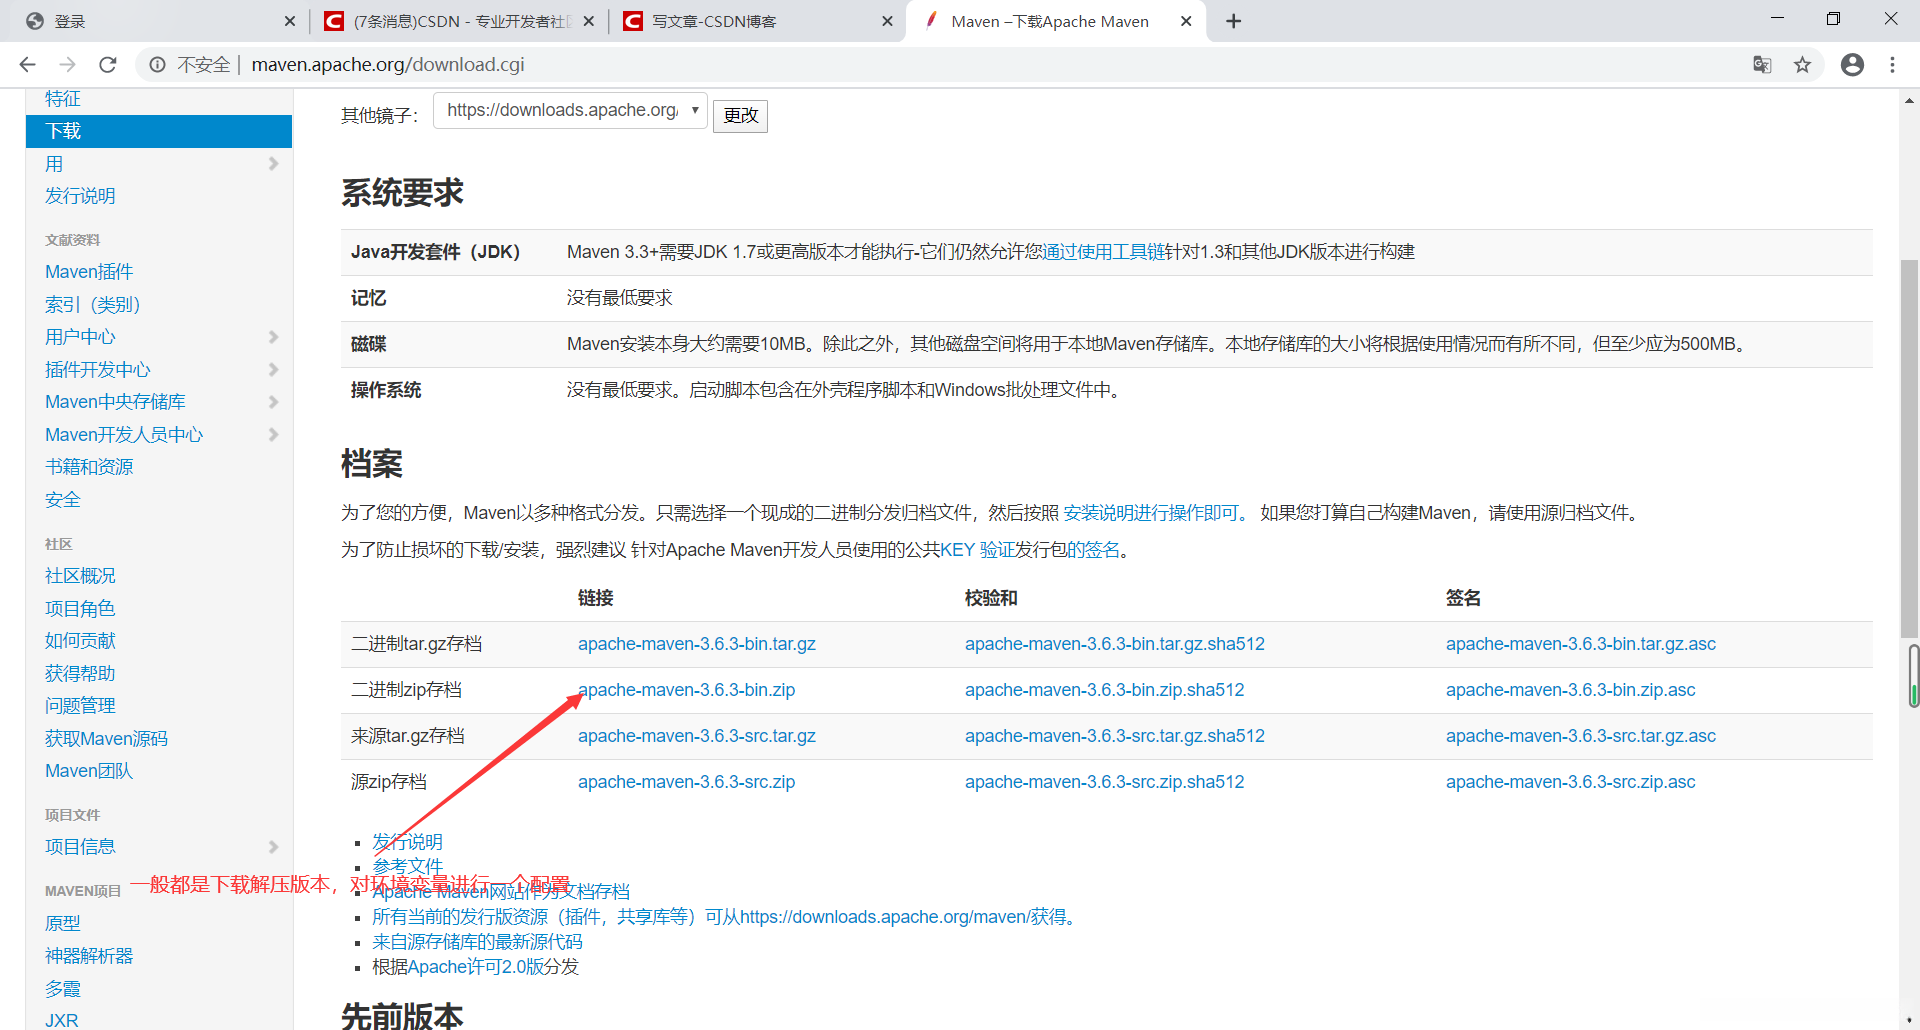The image size is (1920, 1030).
Task: Open the apache-maven-3.6.3-src.tar.gz.sha512 checksum
Action: click(x=1115, y=736)
